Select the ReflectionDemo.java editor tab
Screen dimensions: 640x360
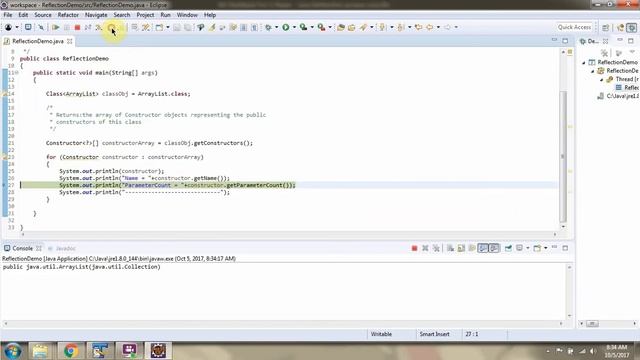point(38,41)
